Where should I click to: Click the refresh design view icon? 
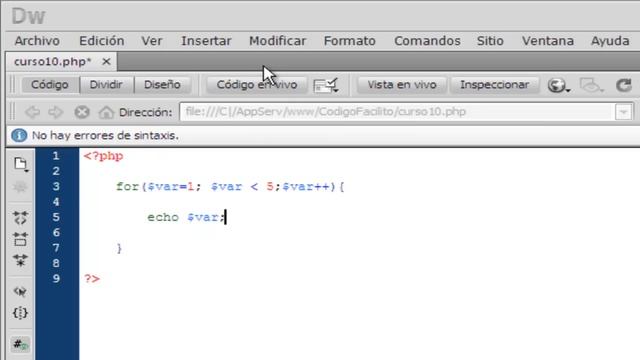624,85
